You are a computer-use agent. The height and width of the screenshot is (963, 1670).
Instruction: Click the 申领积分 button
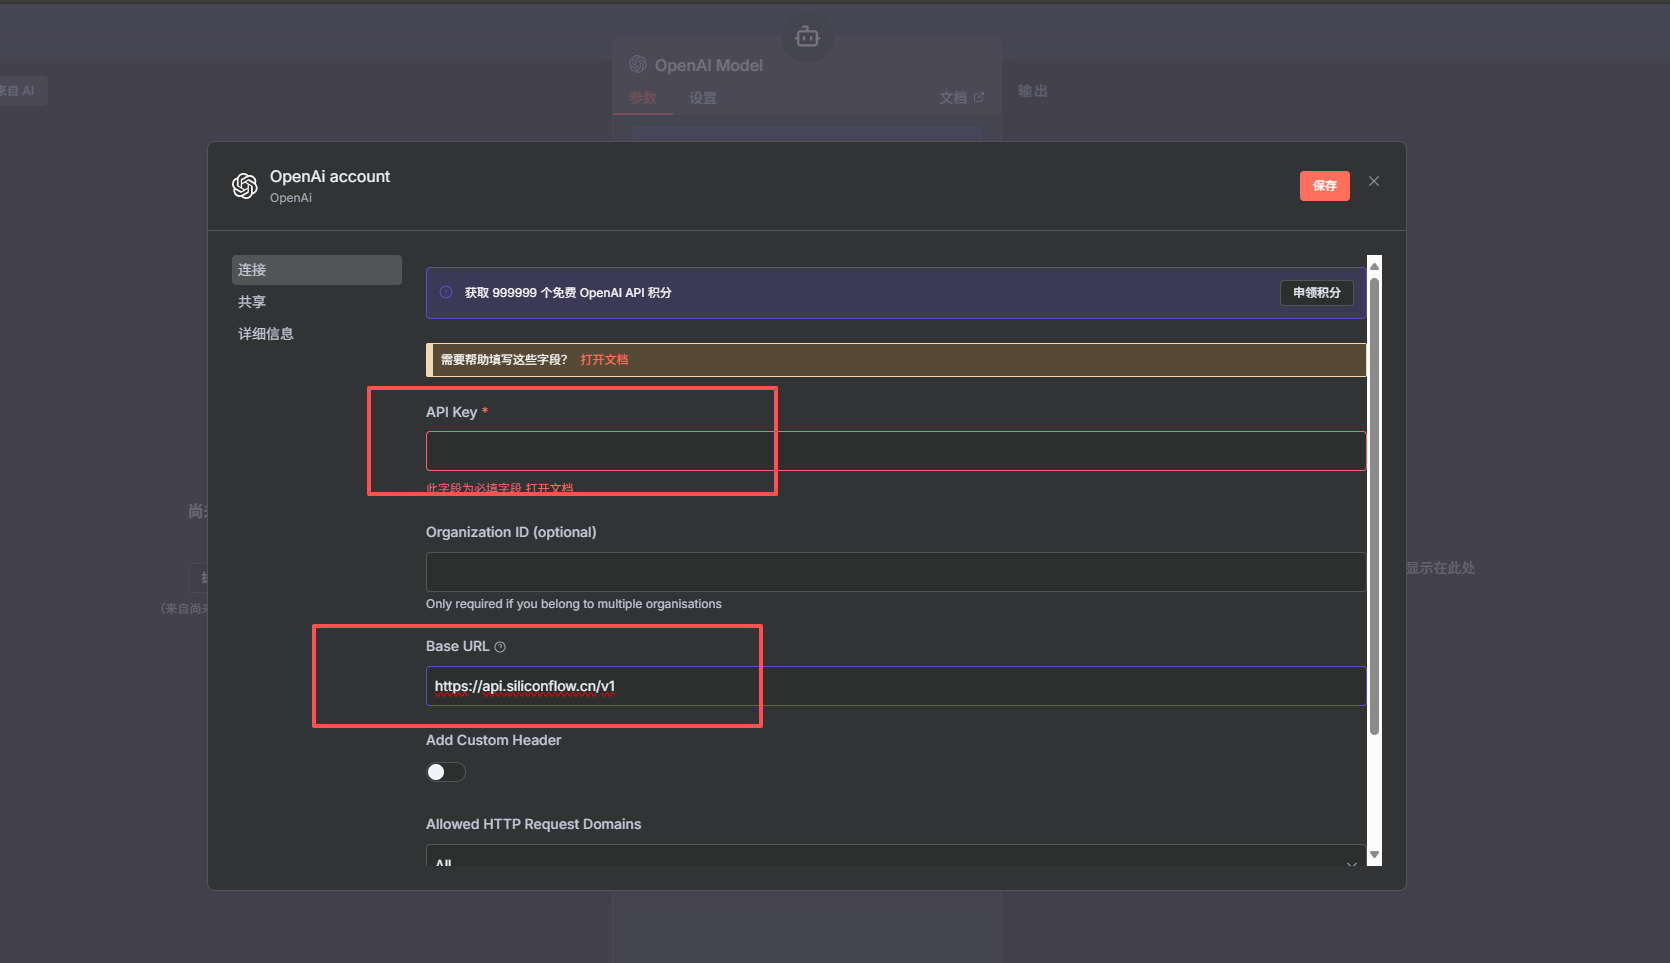pos(1316,293)
